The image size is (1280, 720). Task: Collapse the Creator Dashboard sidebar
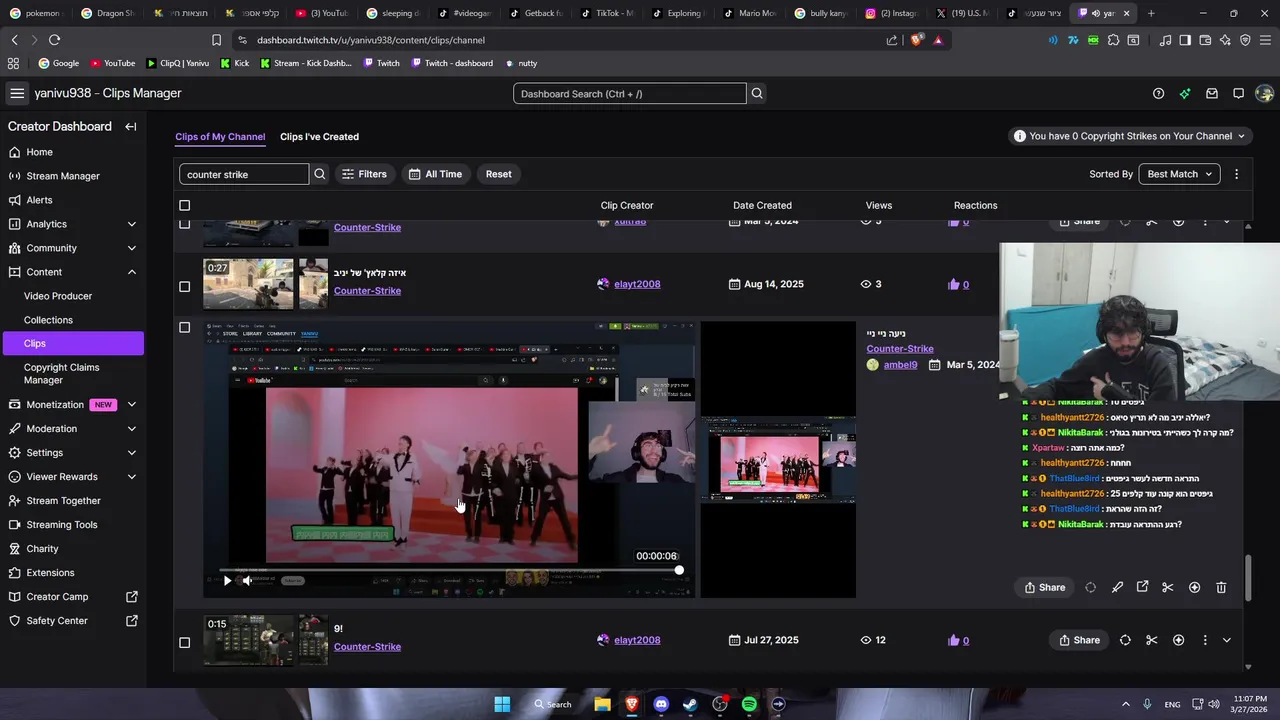point(130,126)
